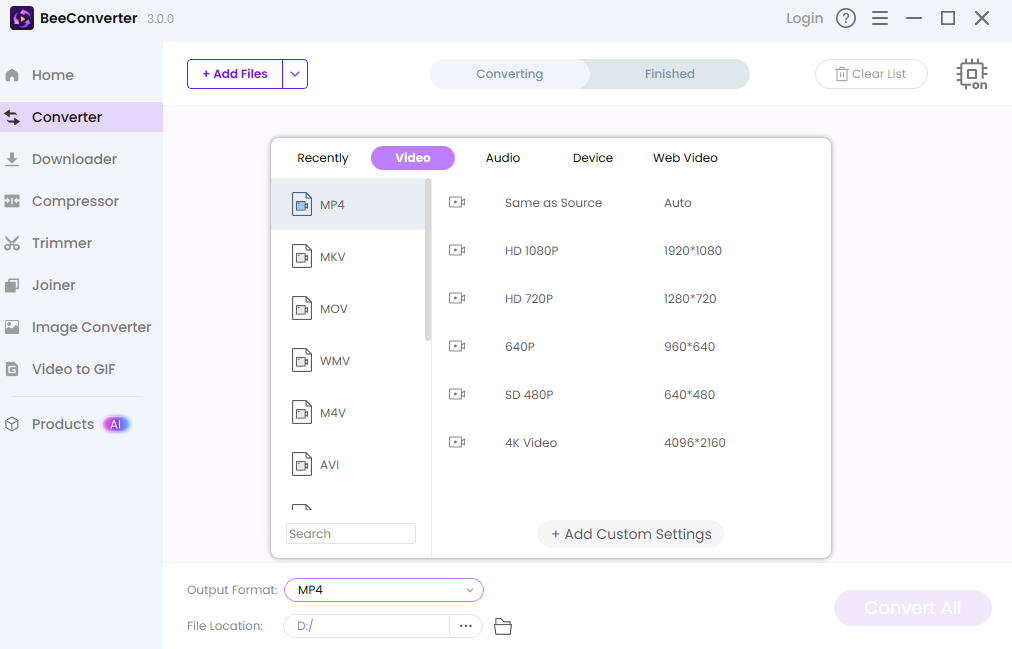Image resolution: width=1012 pixels, height=649 pixels.
Task: Click the Trimmer scissors icon in sidebar
Action: (13, 243)
